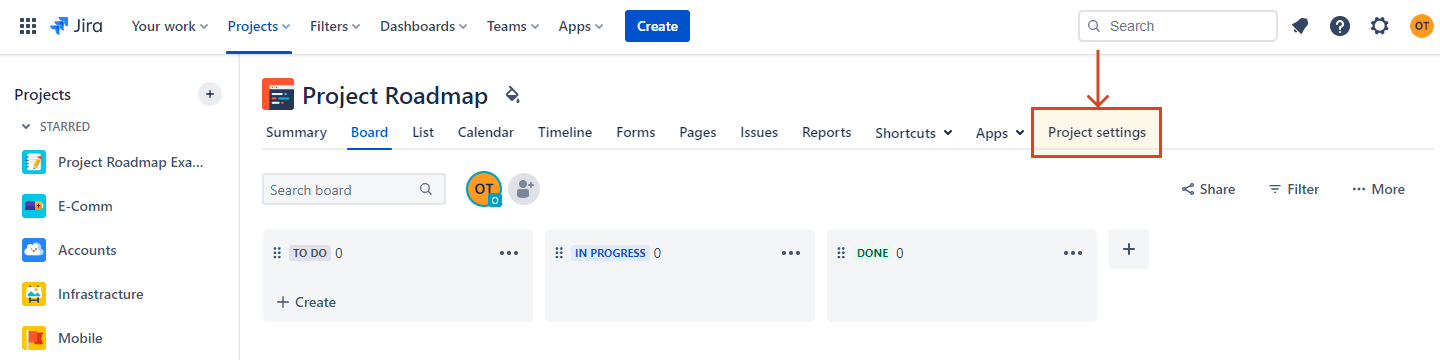Click the top Search field

1178,26
